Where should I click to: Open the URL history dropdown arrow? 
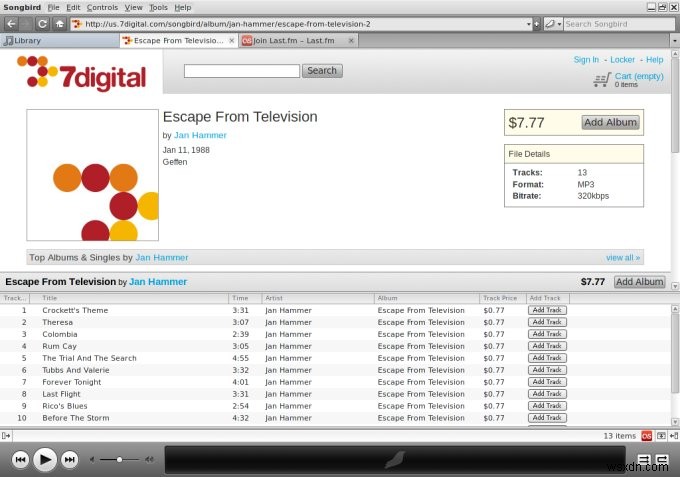(528, 24)
